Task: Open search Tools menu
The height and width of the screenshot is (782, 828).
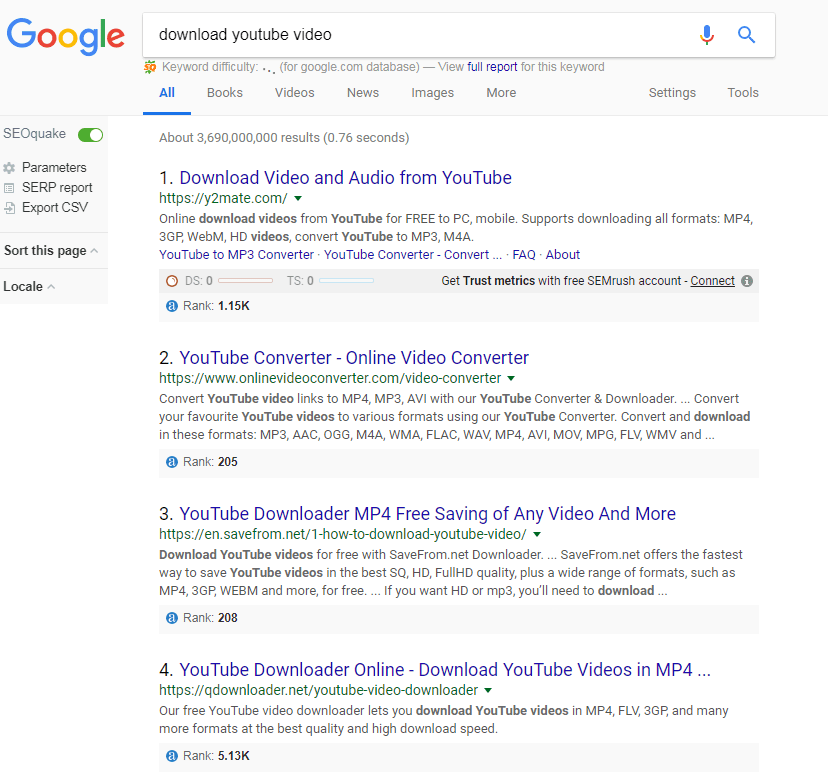Action: [743, 93]
